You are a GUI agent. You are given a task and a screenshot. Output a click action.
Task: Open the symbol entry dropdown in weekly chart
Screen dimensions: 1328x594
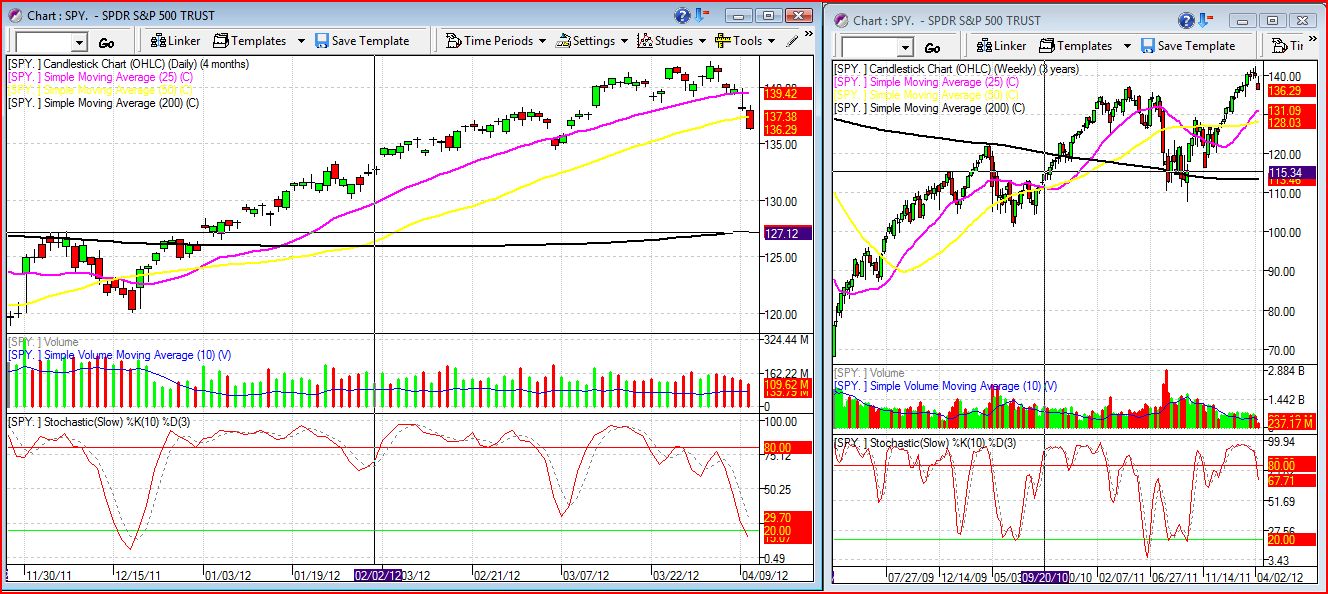[x=906, y=47]
